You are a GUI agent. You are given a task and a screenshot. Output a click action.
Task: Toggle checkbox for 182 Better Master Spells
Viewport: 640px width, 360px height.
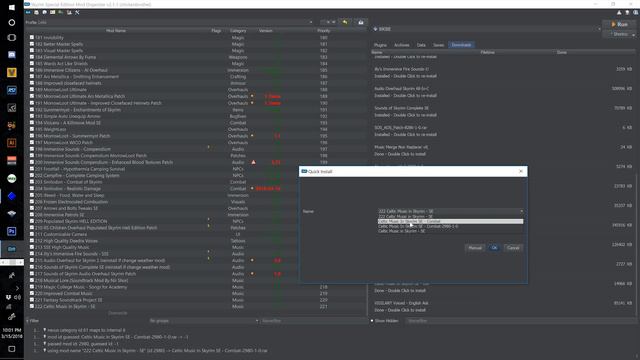(x=32, y=44)
